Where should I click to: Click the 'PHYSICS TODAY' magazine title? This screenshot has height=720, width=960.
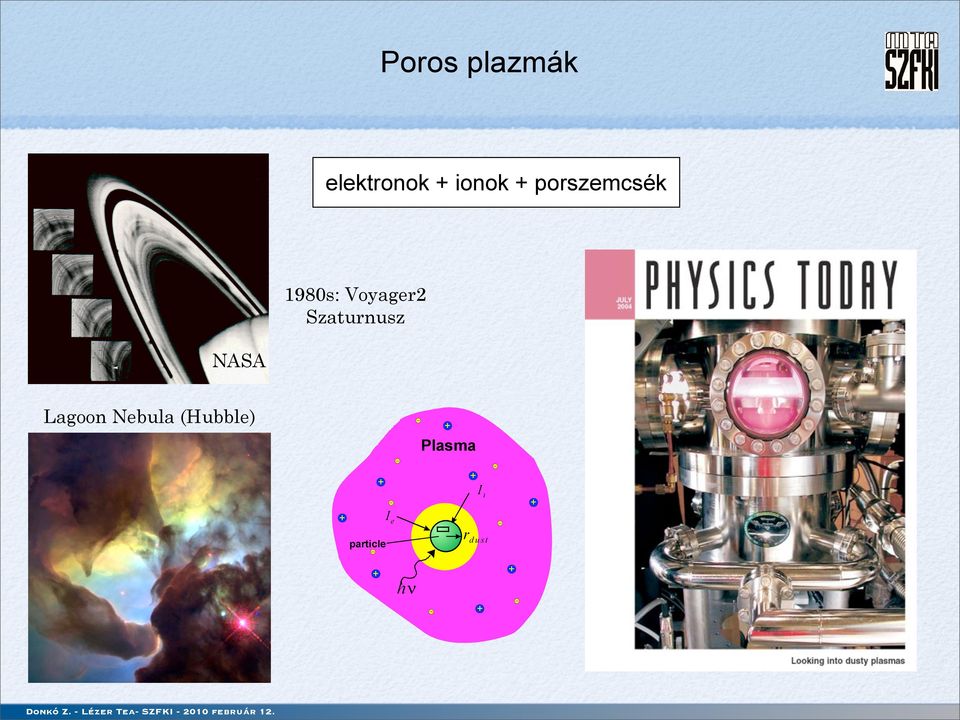(771, 285)
